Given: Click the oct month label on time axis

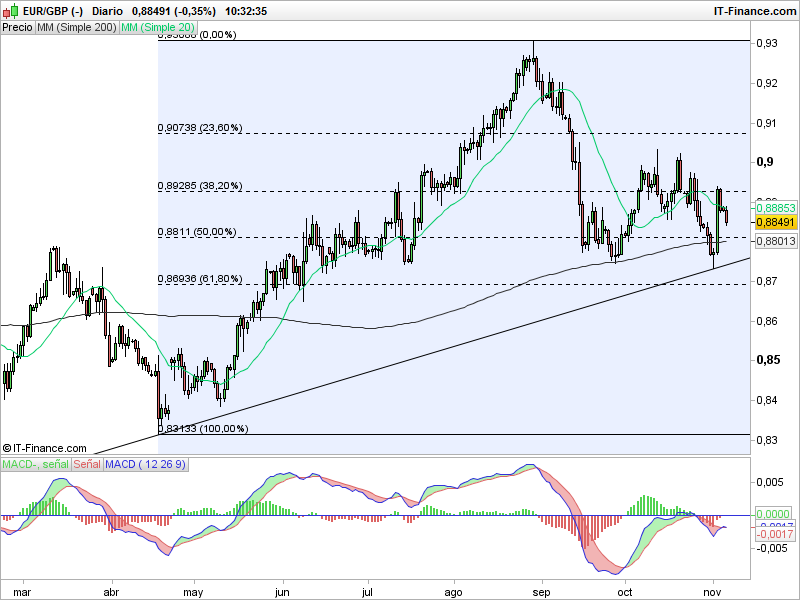Looking at the screenshot, I should [x=624, y=592].
